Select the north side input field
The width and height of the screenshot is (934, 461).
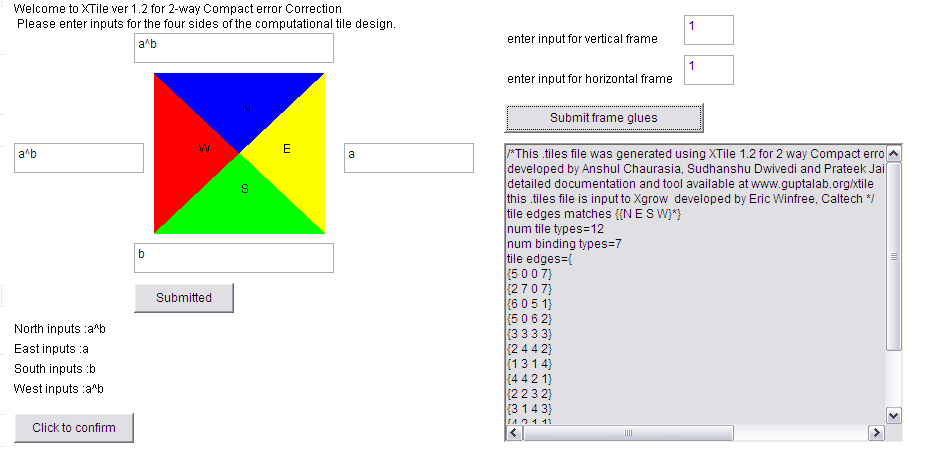pyautogui.click(x=234, y=48)
